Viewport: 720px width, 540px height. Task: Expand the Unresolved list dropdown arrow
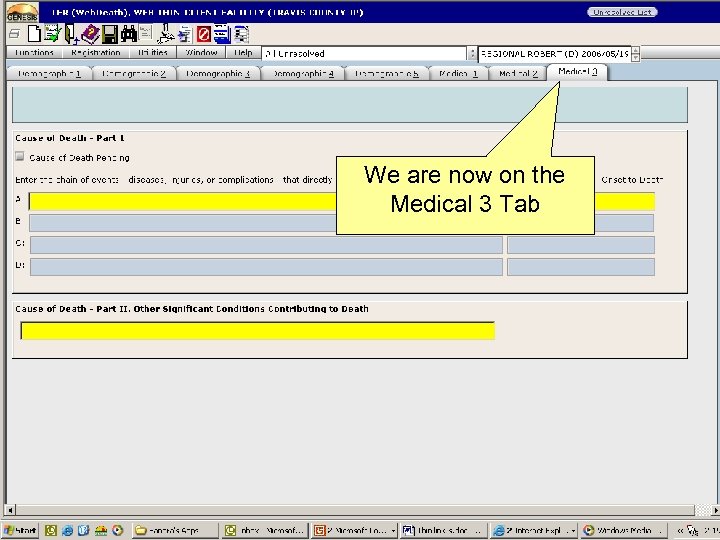click(472, 54)
